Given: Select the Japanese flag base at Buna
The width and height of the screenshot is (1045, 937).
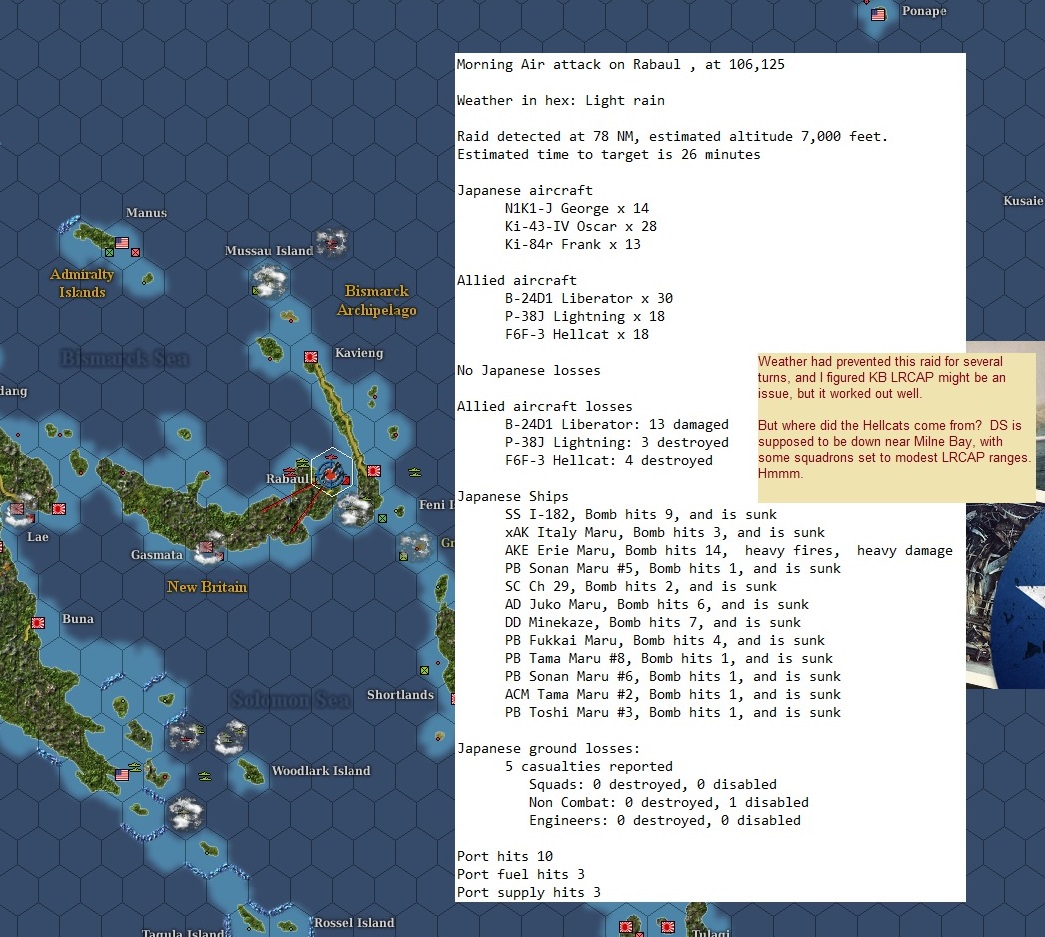Looking at the screenshot, I should (39, 622).
